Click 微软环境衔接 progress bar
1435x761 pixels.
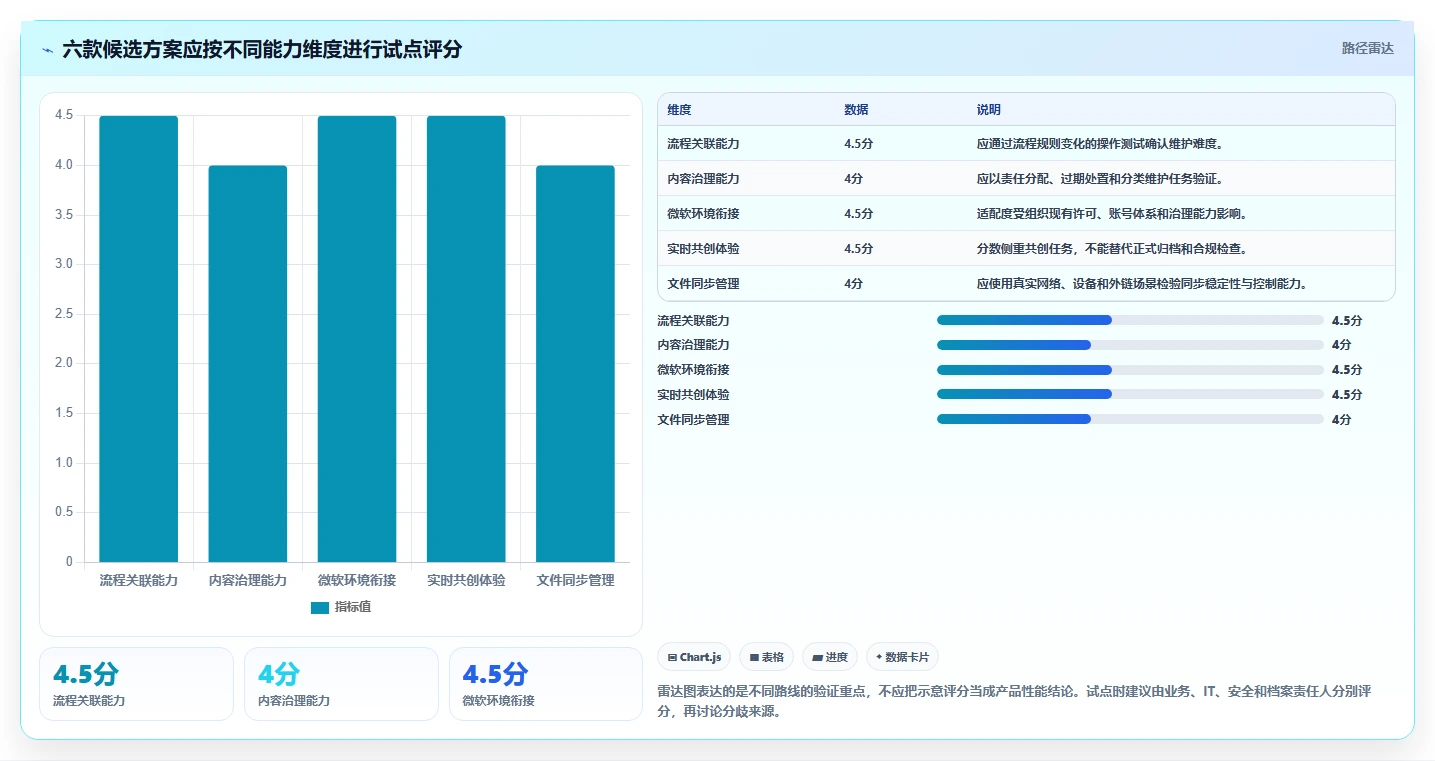(x=1130, y=370)
